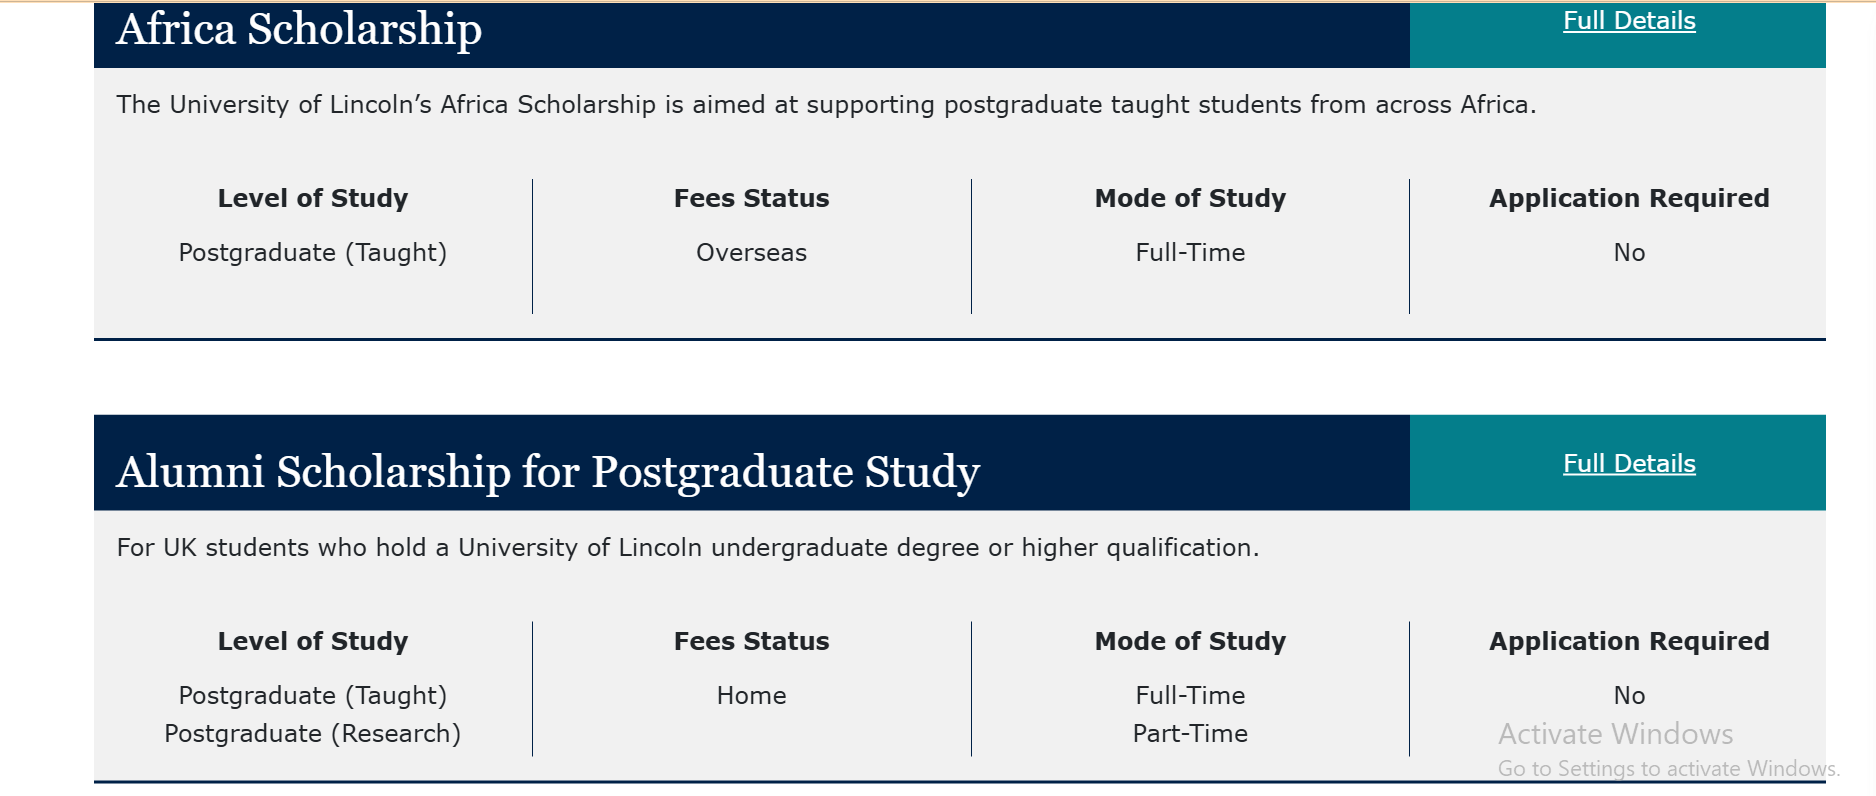This screenshot has width=1876, height=796.
Task: Click the "Part-Time" mode of study text
Action: [x=1190, y=734]
